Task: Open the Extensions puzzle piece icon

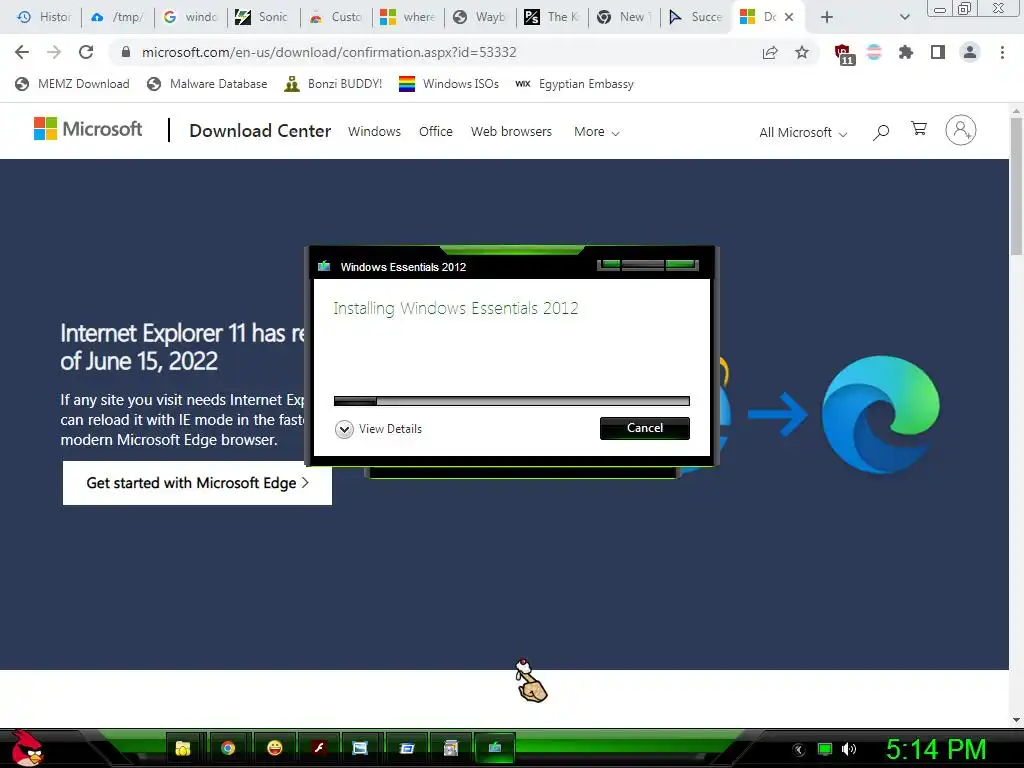Action: pyautogui.click(x=906, y=52)
